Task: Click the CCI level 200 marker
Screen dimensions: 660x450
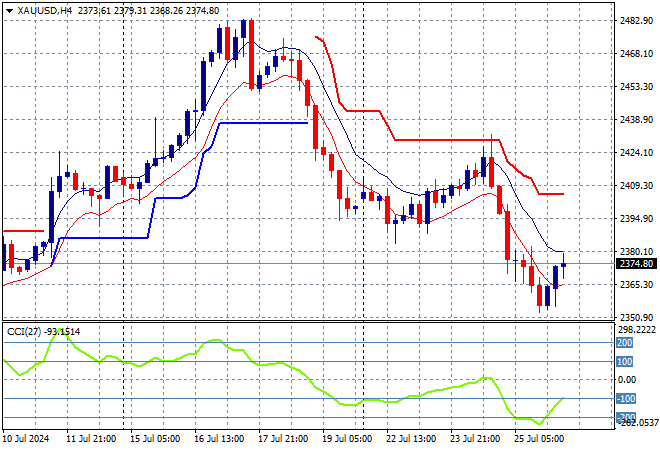Action: pos(624,343)
